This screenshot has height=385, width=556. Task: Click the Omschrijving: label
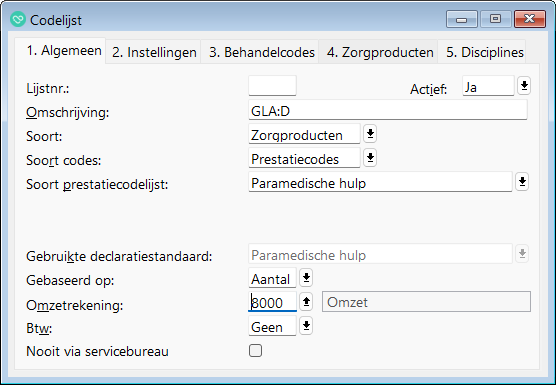point(68,113)
